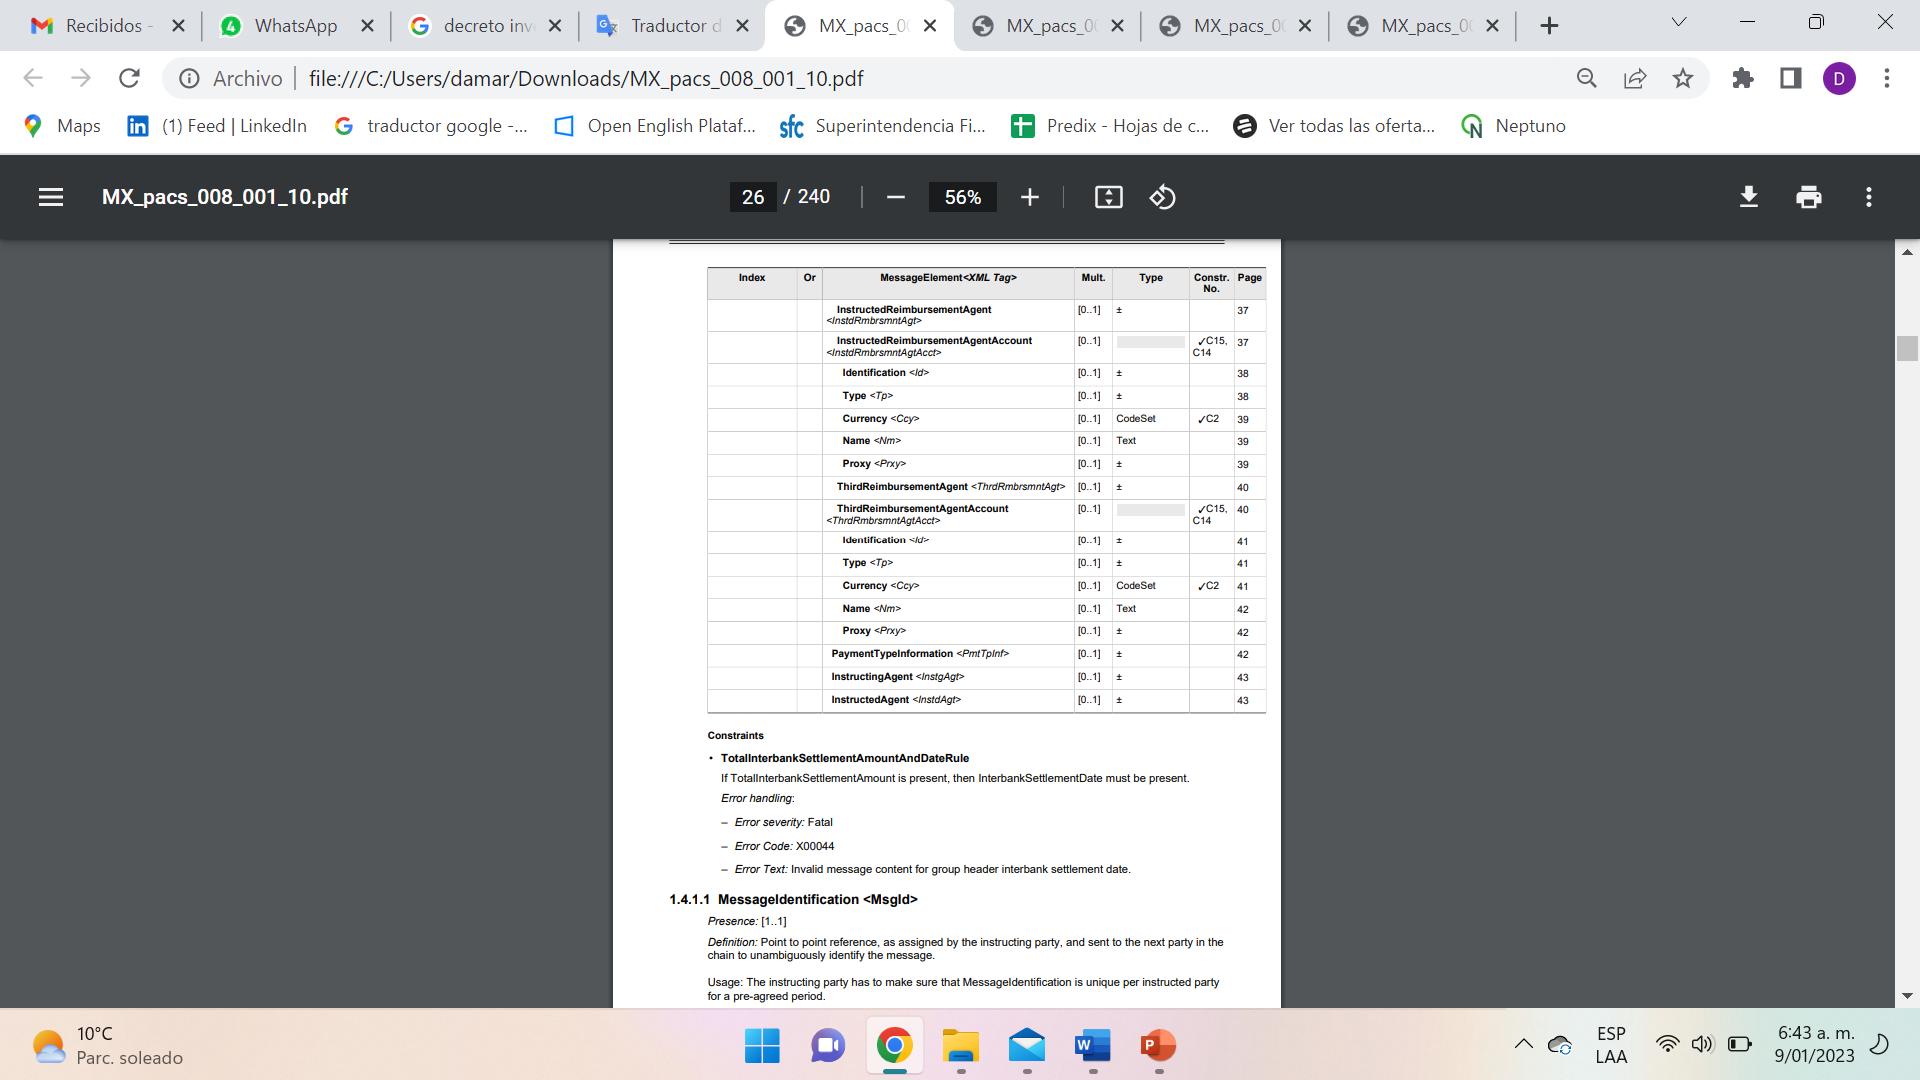Screen dimensions: 1920x1080
Task: Click the page number input field
Action: 753,197
